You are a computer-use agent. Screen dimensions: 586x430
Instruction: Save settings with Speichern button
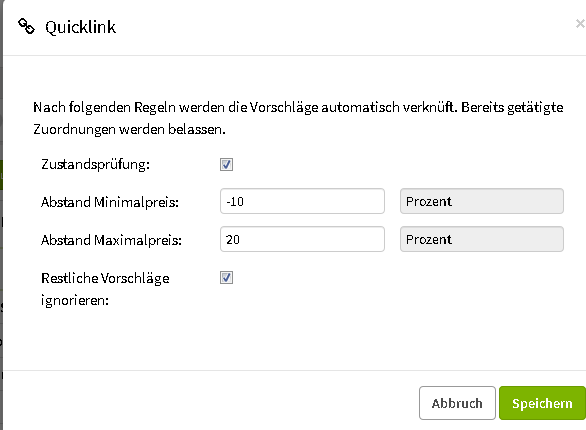pos(542,403)
